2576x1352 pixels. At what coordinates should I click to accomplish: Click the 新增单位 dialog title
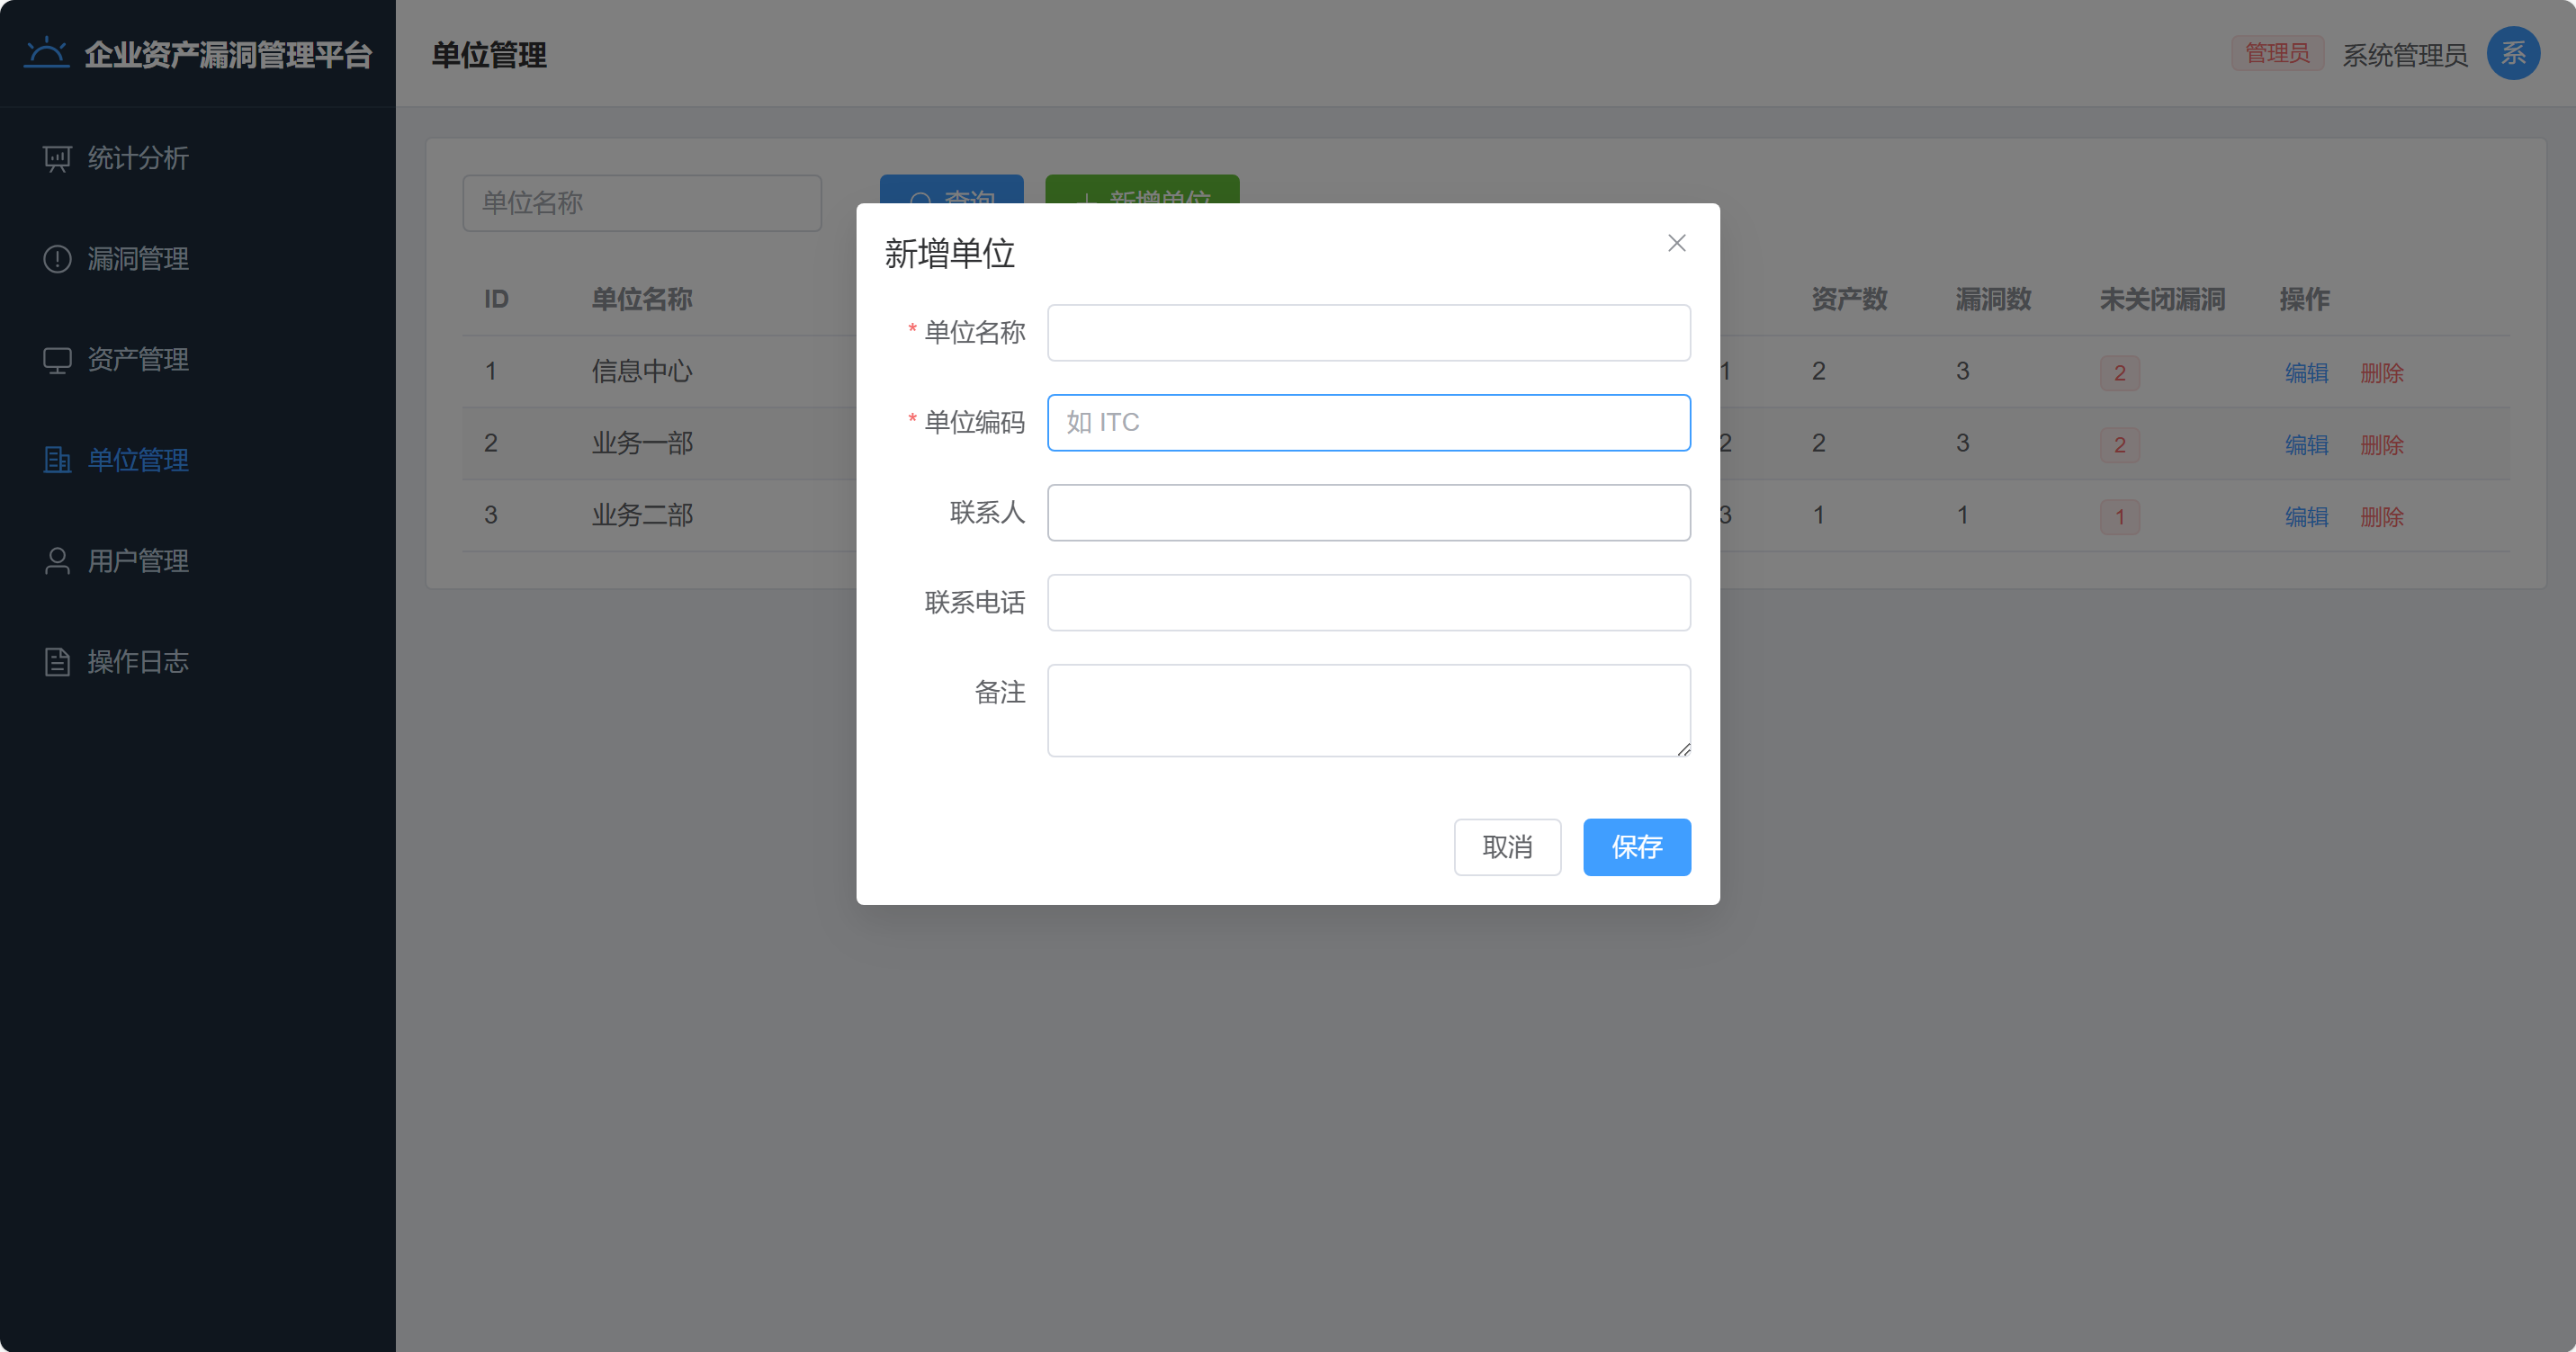(x=949, y=253)
